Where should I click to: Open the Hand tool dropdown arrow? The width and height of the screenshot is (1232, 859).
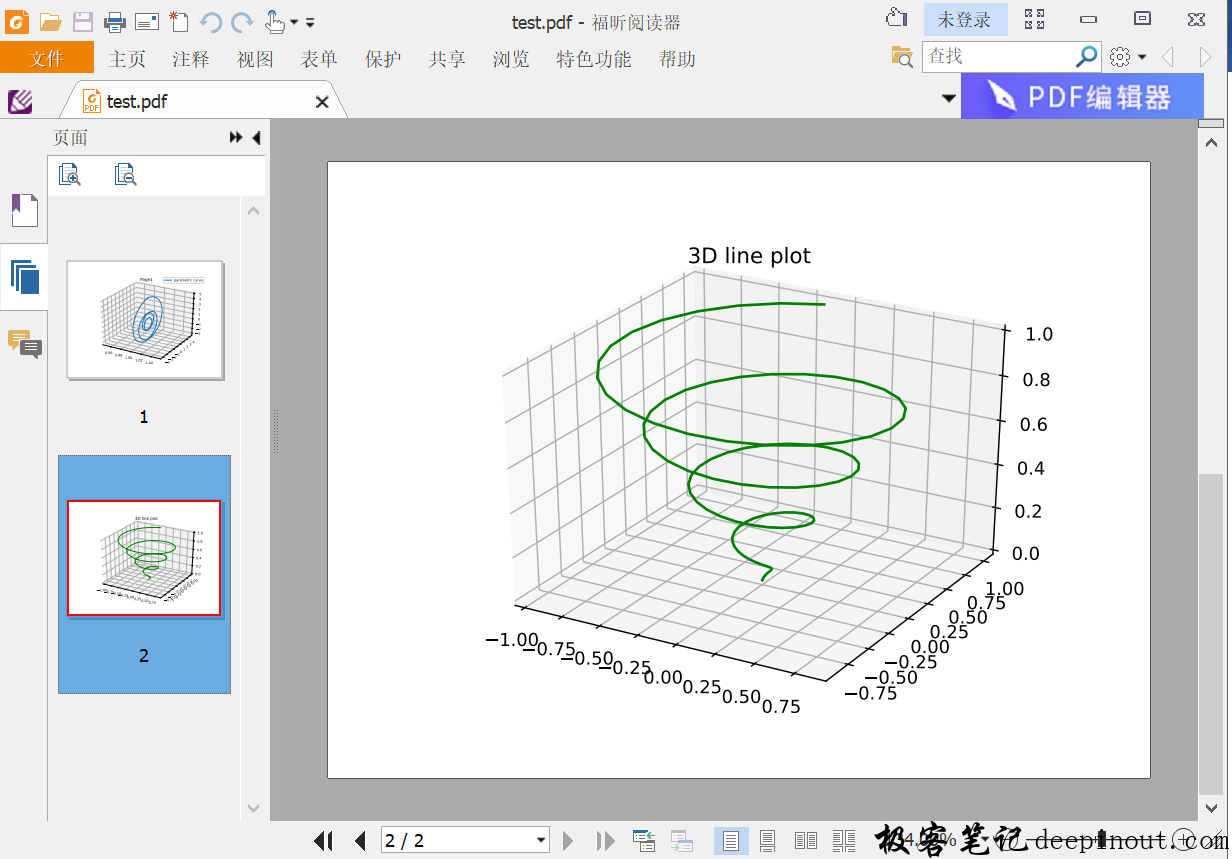point(294,23)
